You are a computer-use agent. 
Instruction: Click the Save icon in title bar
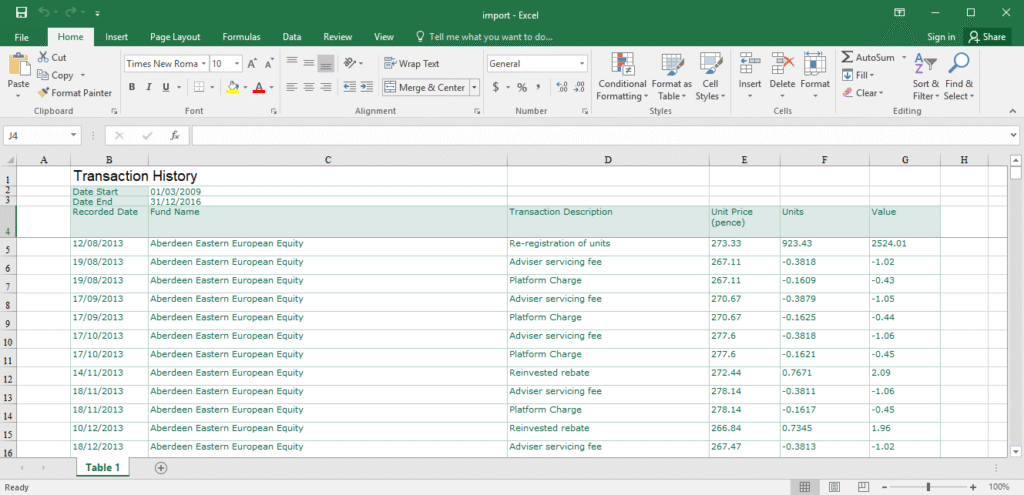[21, 12]
